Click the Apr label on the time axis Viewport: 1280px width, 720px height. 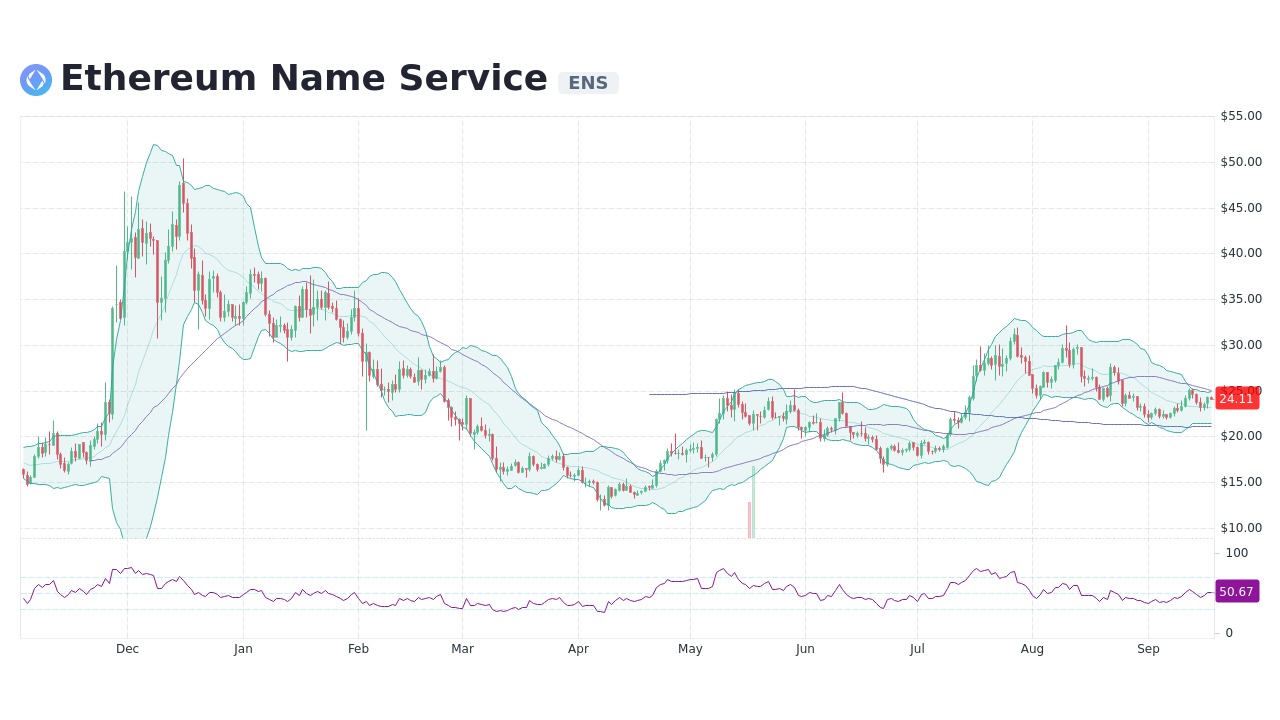coord(578,648)
